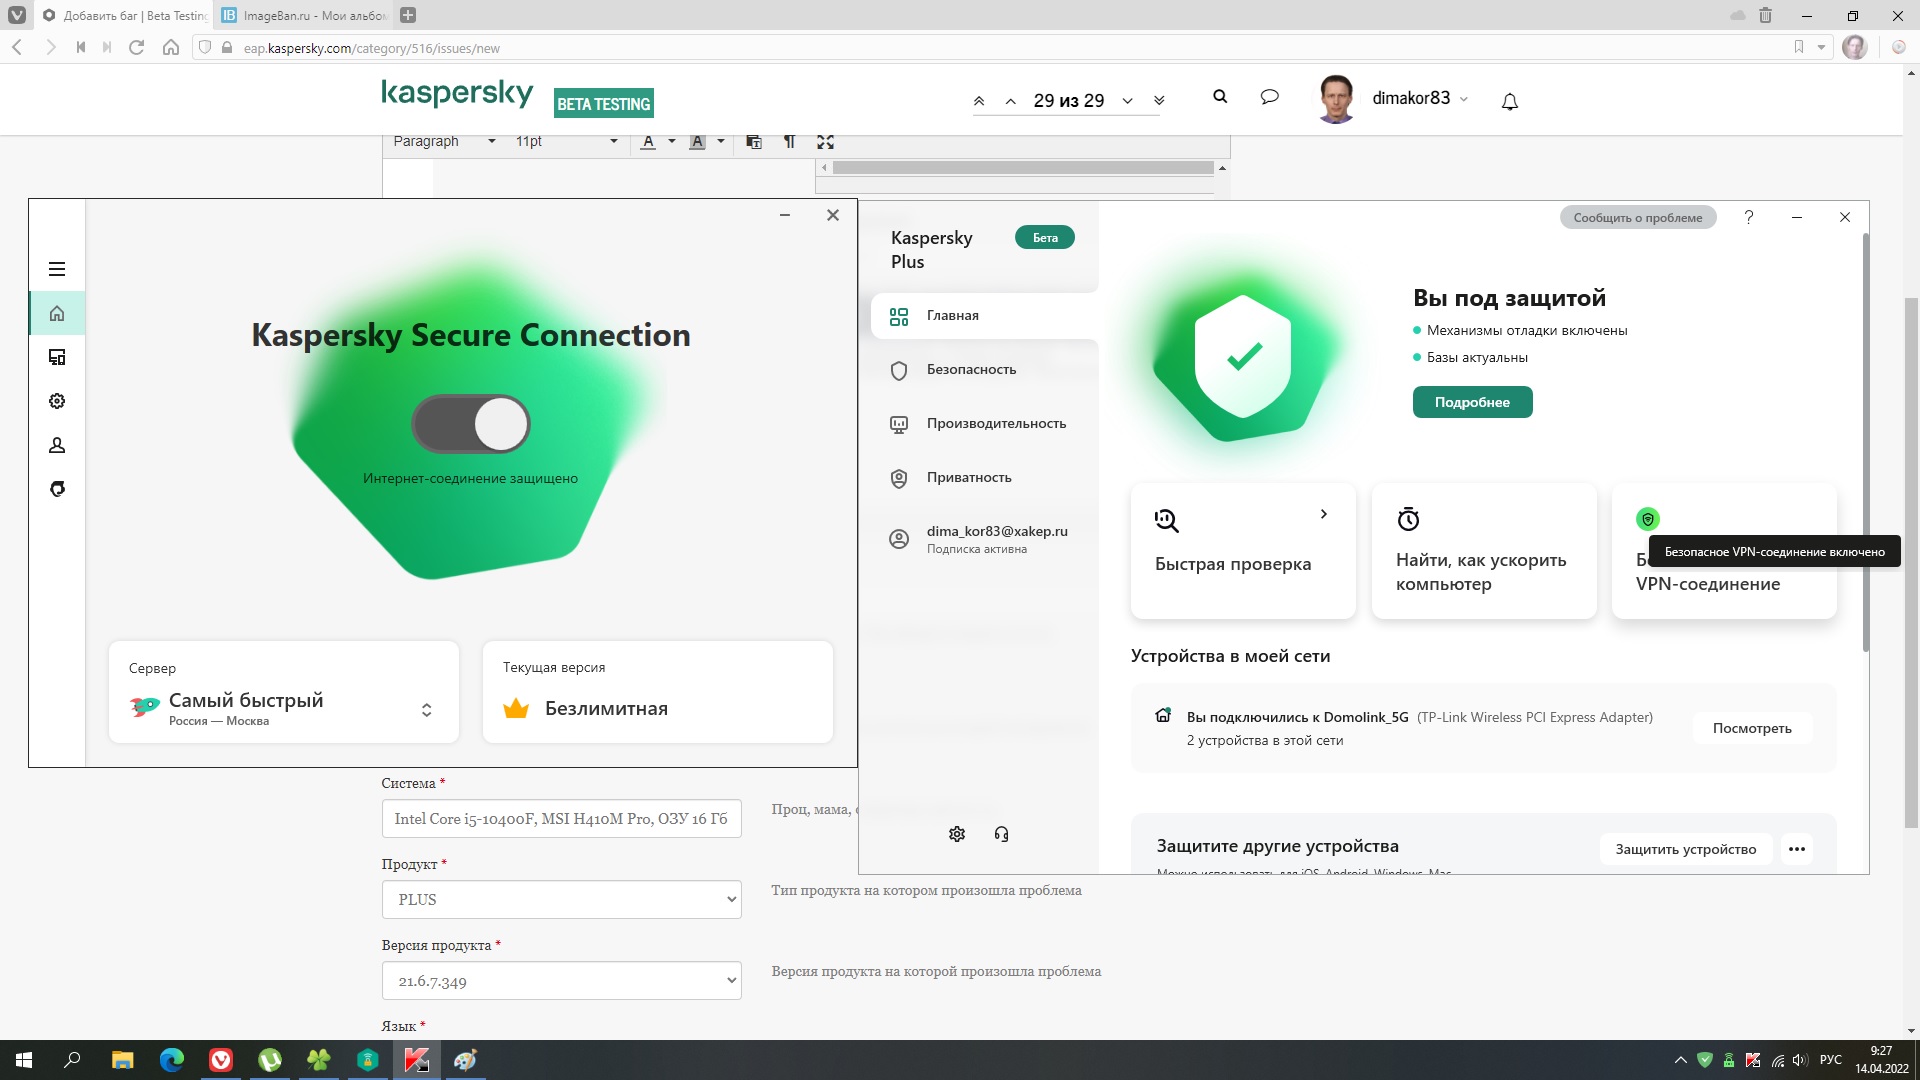Expand the background color dropdown arrow
The width and height of the screenshot is (1920, 1080).
tap(721, 142)
